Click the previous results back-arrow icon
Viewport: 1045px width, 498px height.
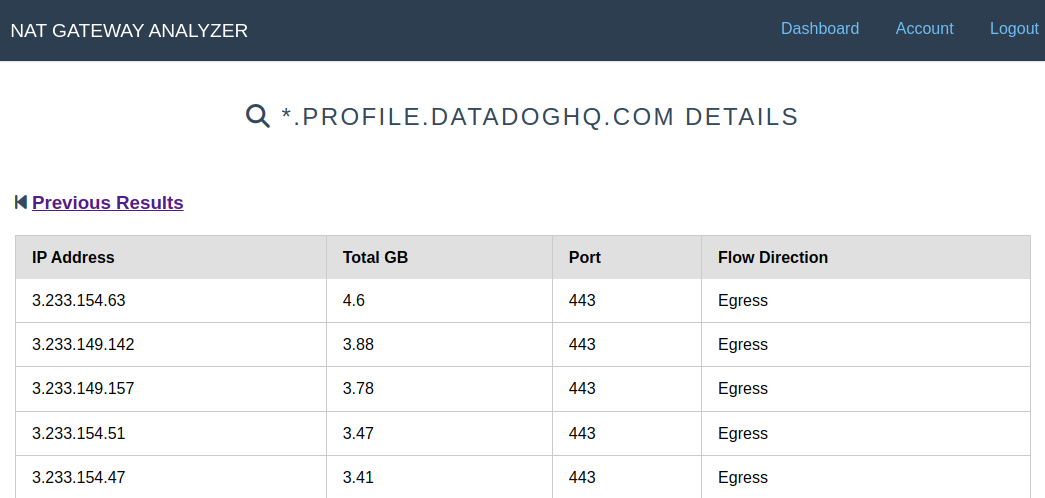21,202
